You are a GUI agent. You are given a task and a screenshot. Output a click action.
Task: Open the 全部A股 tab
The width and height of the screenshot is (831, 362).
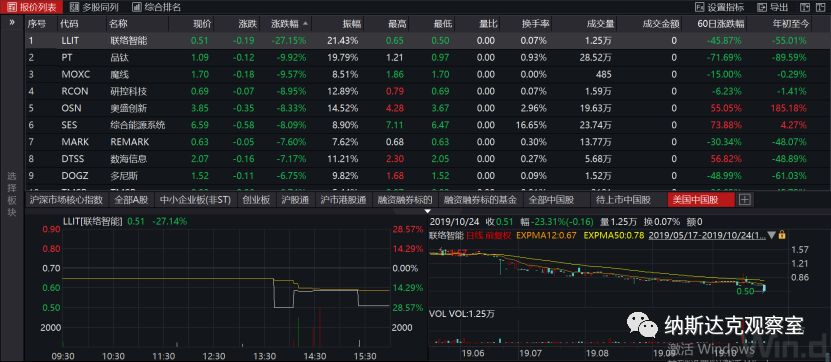tap(131, 200)
